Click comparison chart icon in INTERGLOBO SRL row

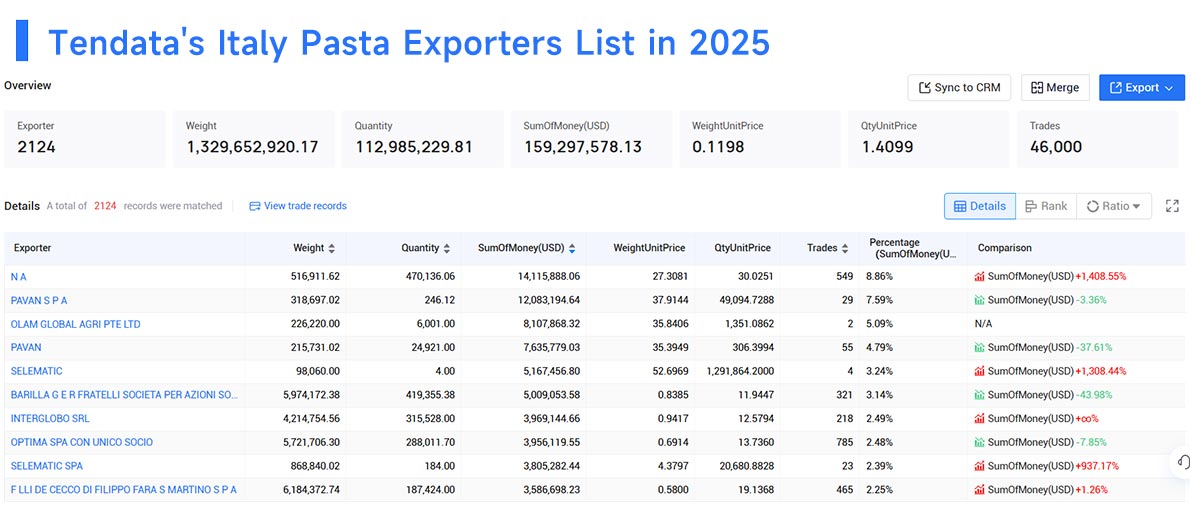[979, 418]
